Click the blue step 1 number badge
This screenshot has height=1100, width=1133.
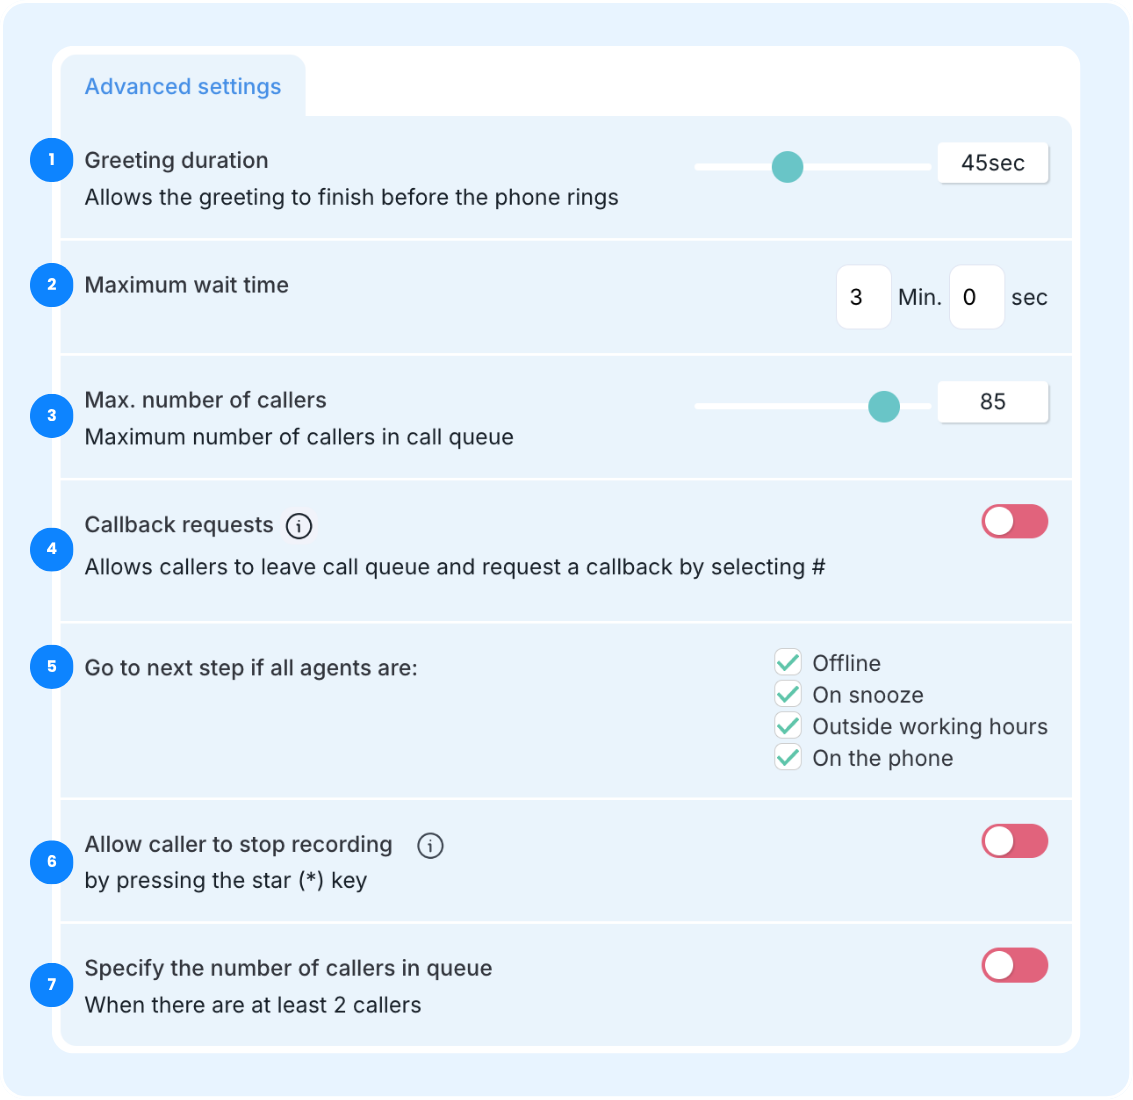(51, 160)
